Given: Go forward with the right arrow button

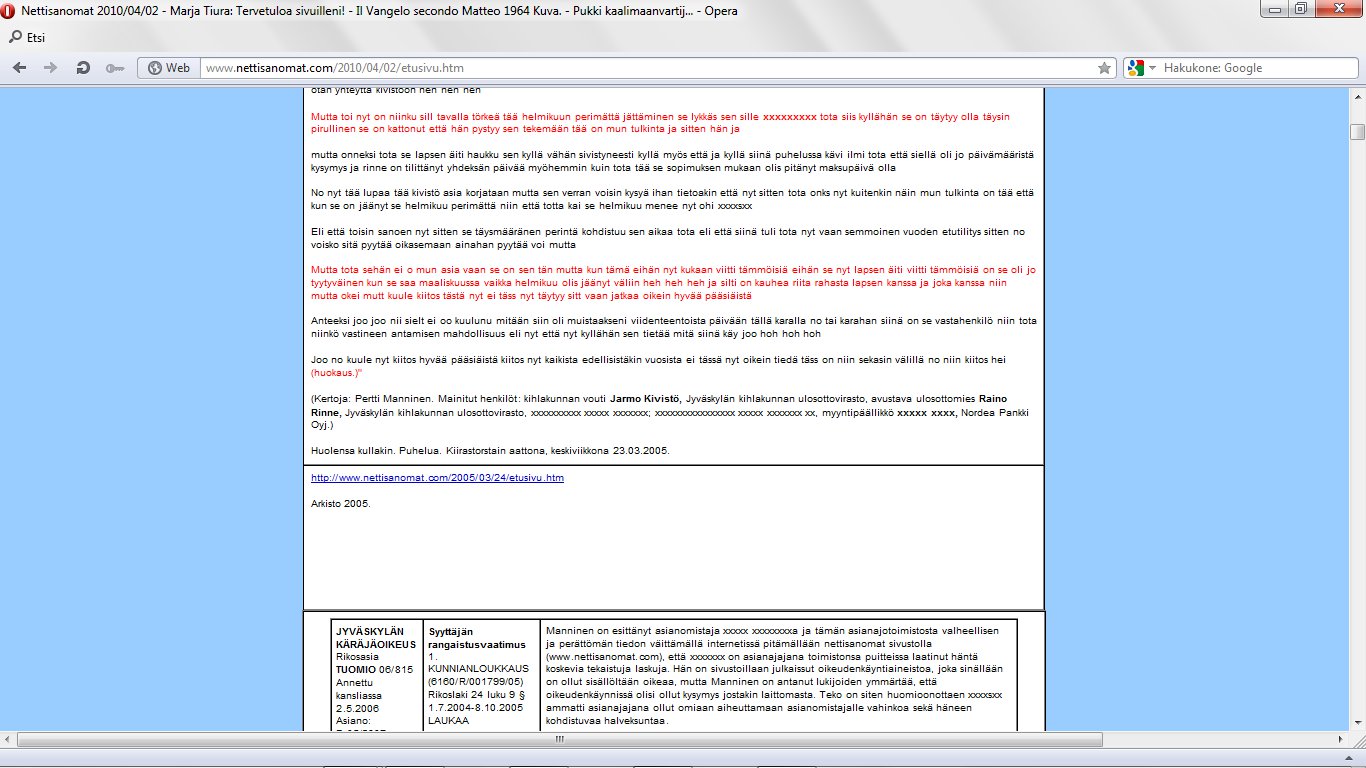Looking at the screenshot, I should pos(51,68).
